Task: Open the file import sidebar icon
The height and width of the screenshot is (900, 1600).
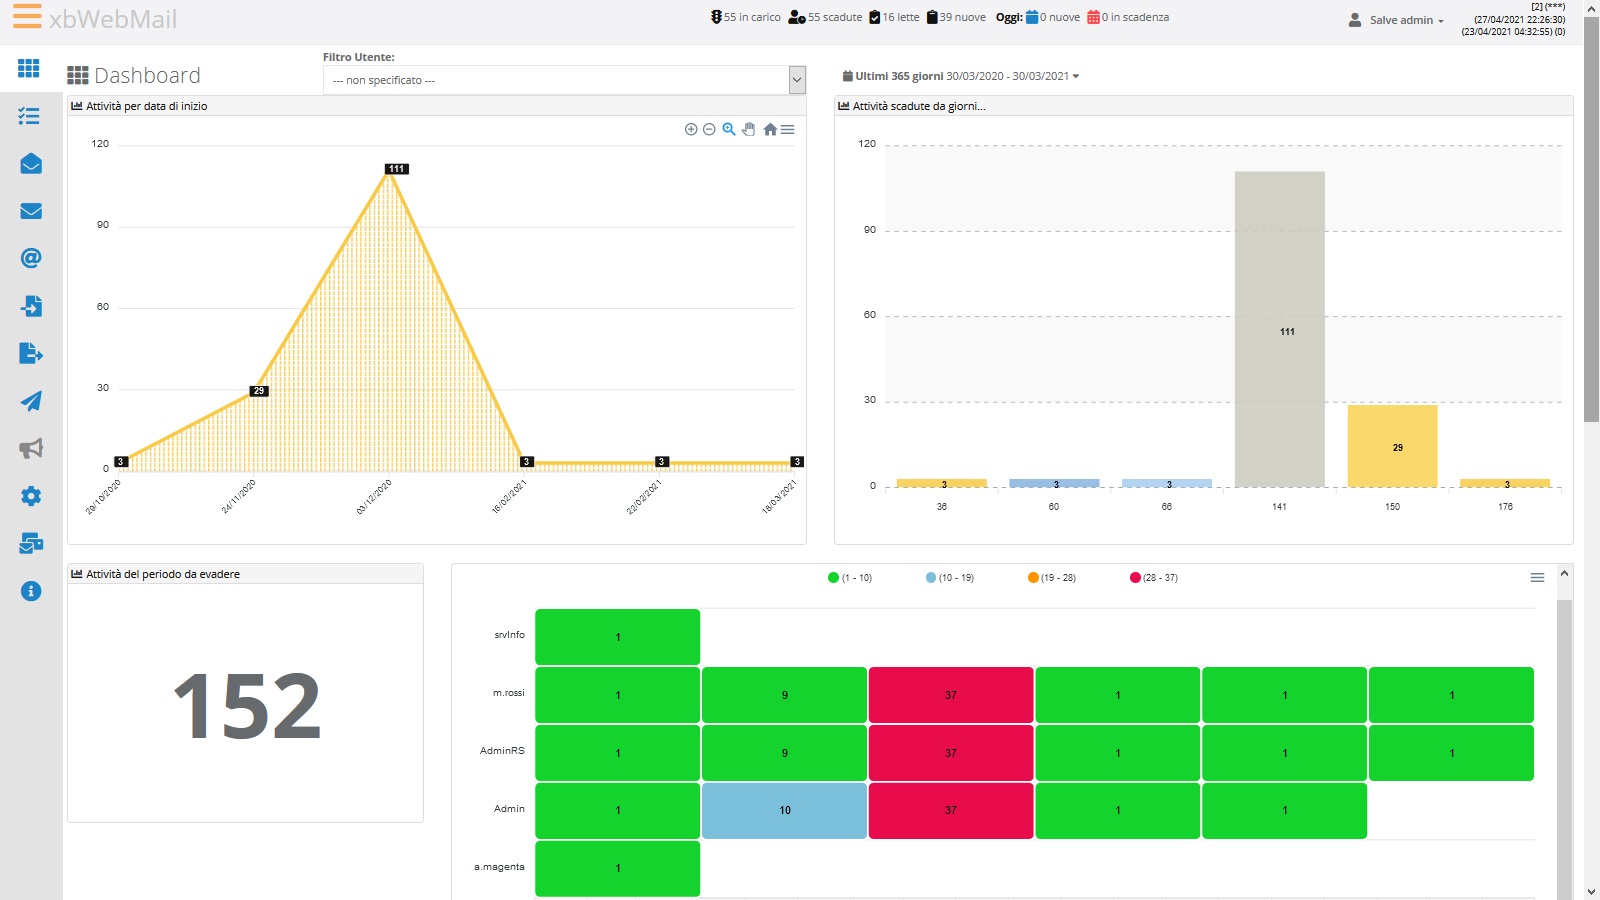Action: (x=31, y=306)
